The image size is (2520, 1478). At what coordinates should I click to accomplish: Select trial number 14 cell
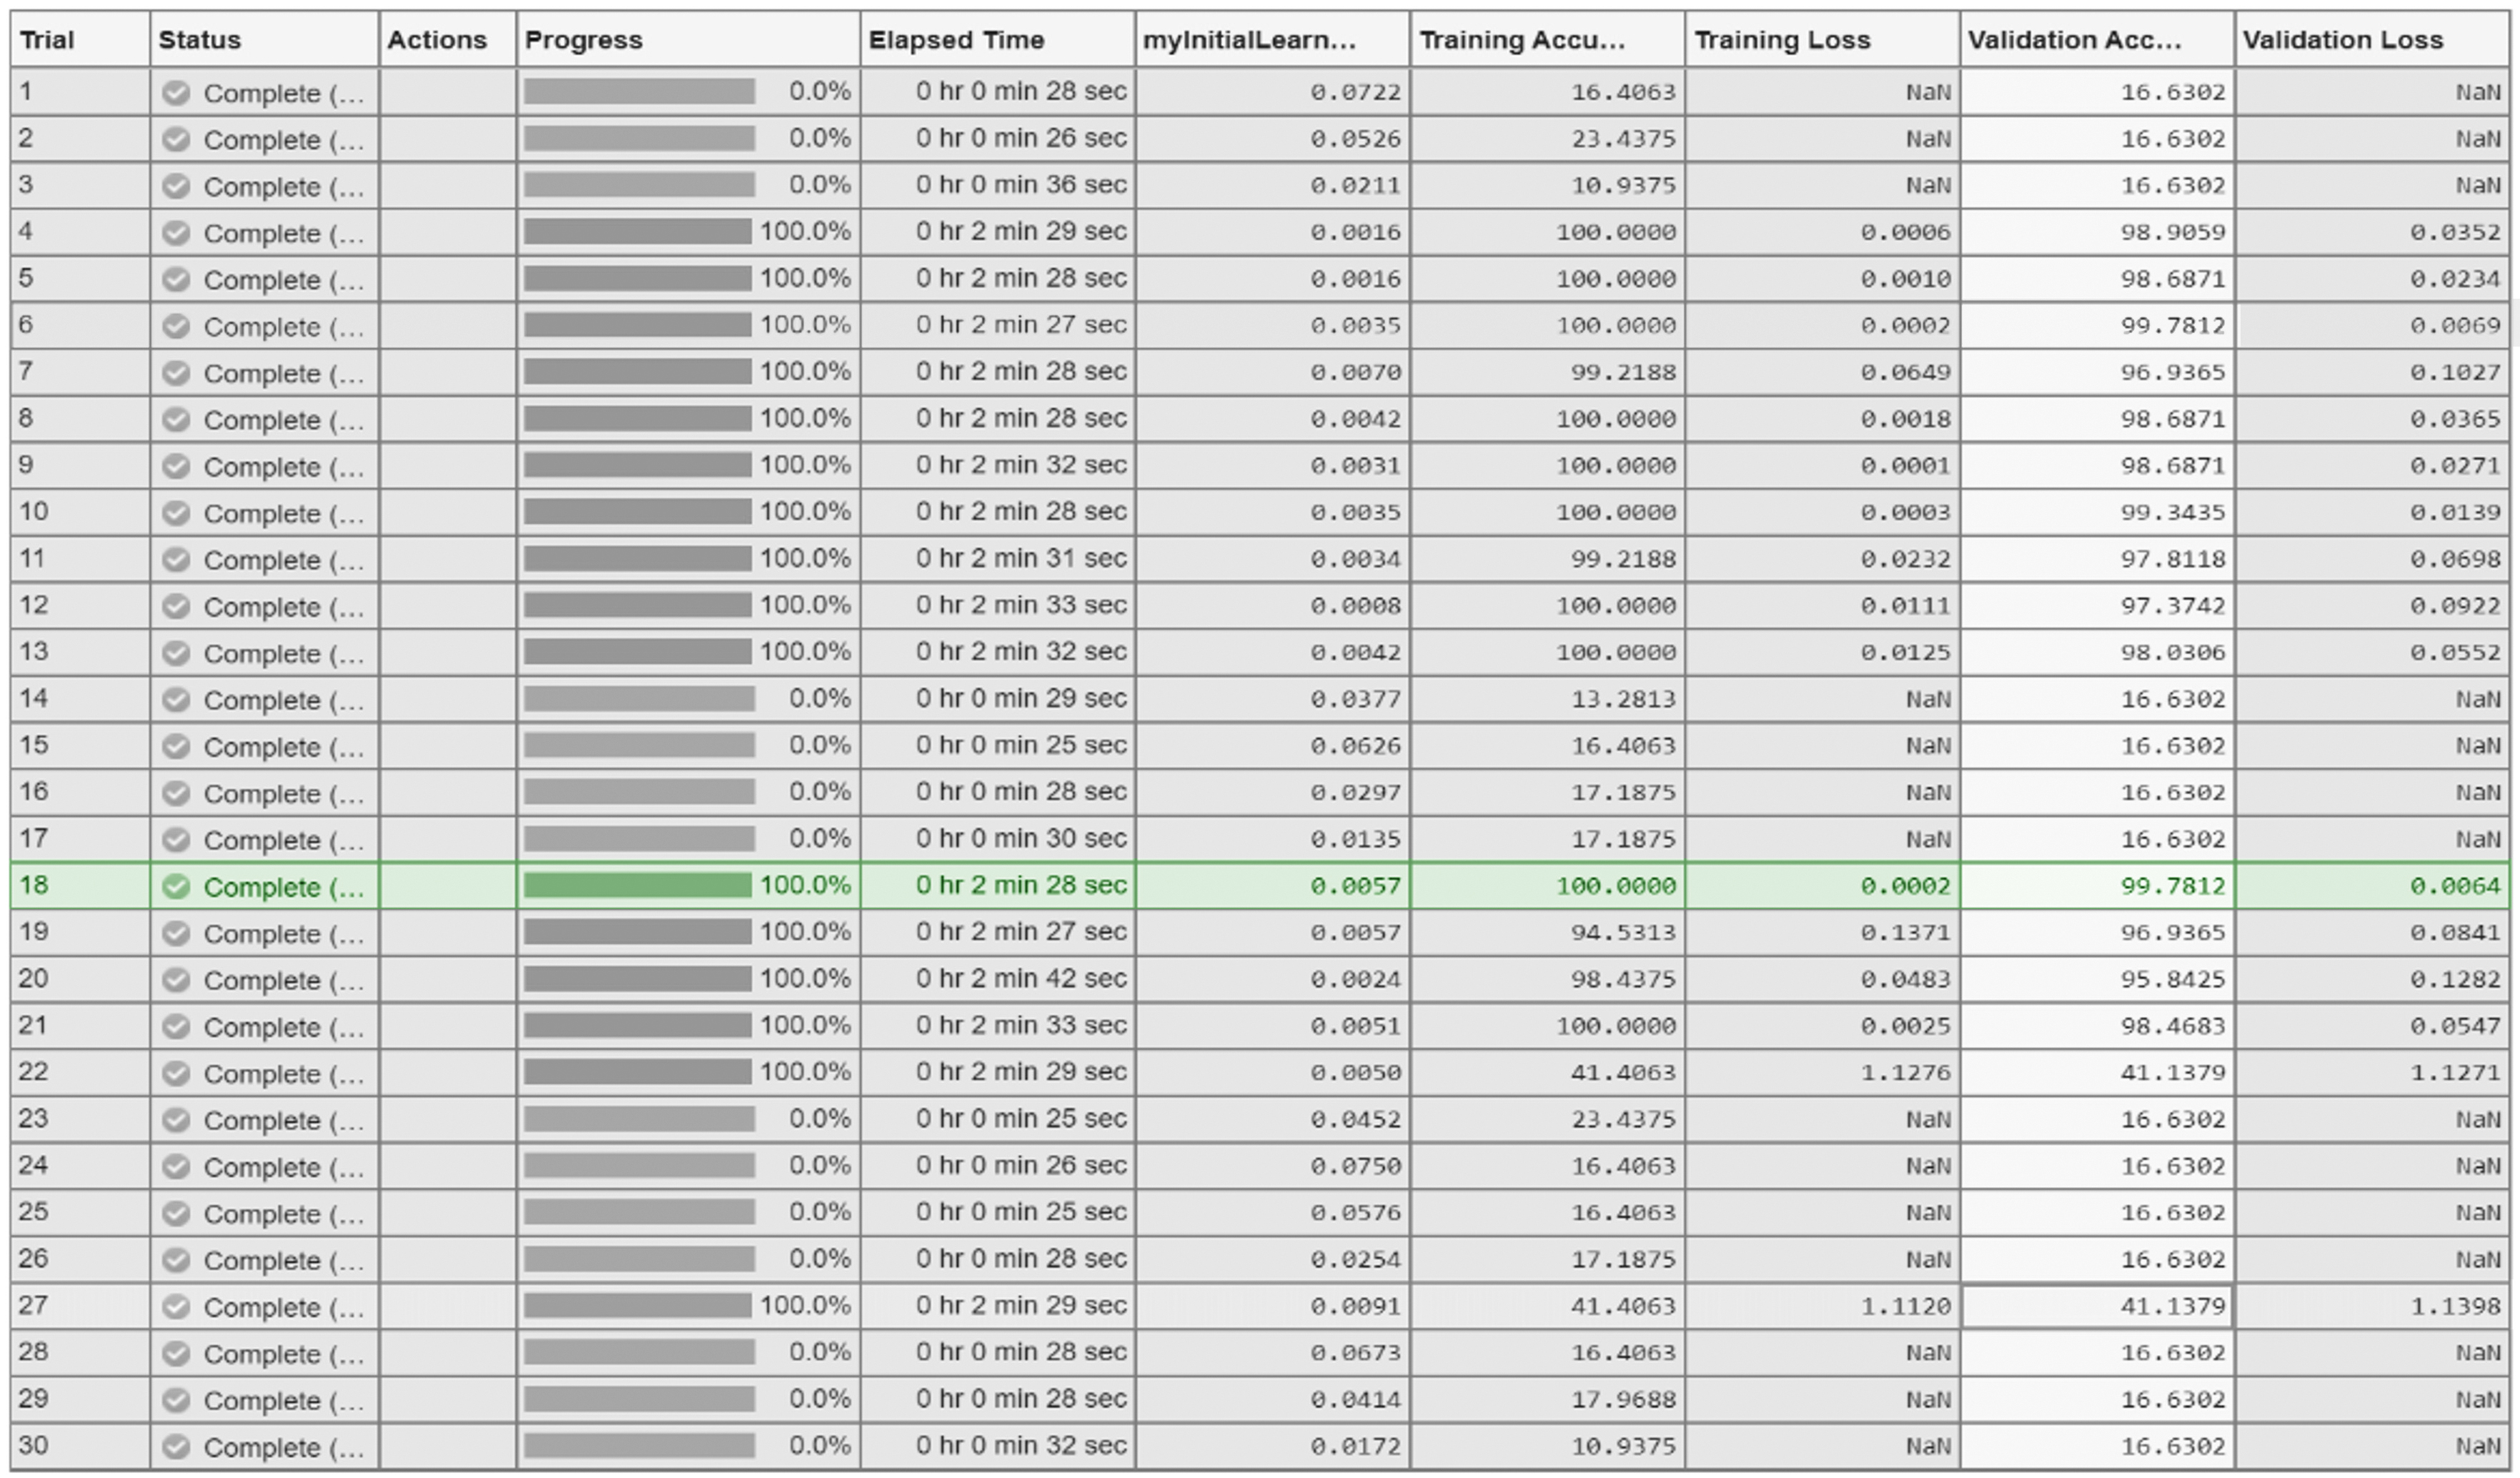(80, 699)
